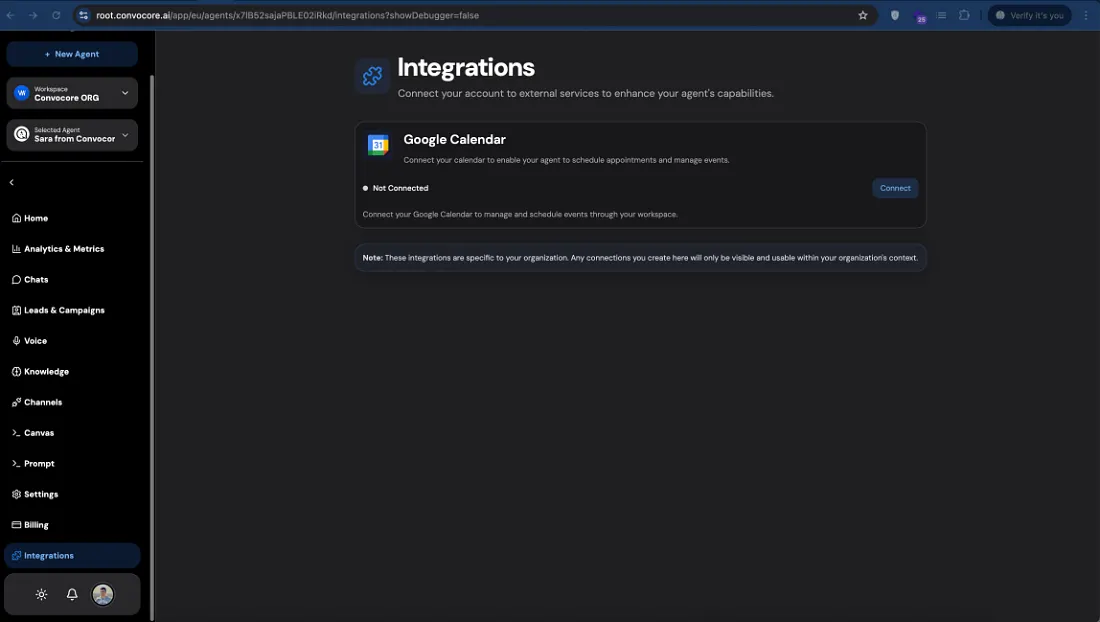The height and width of the screenshot is (622, 1100).
Task: Open the Prompt page
Action: pos(33,464)
